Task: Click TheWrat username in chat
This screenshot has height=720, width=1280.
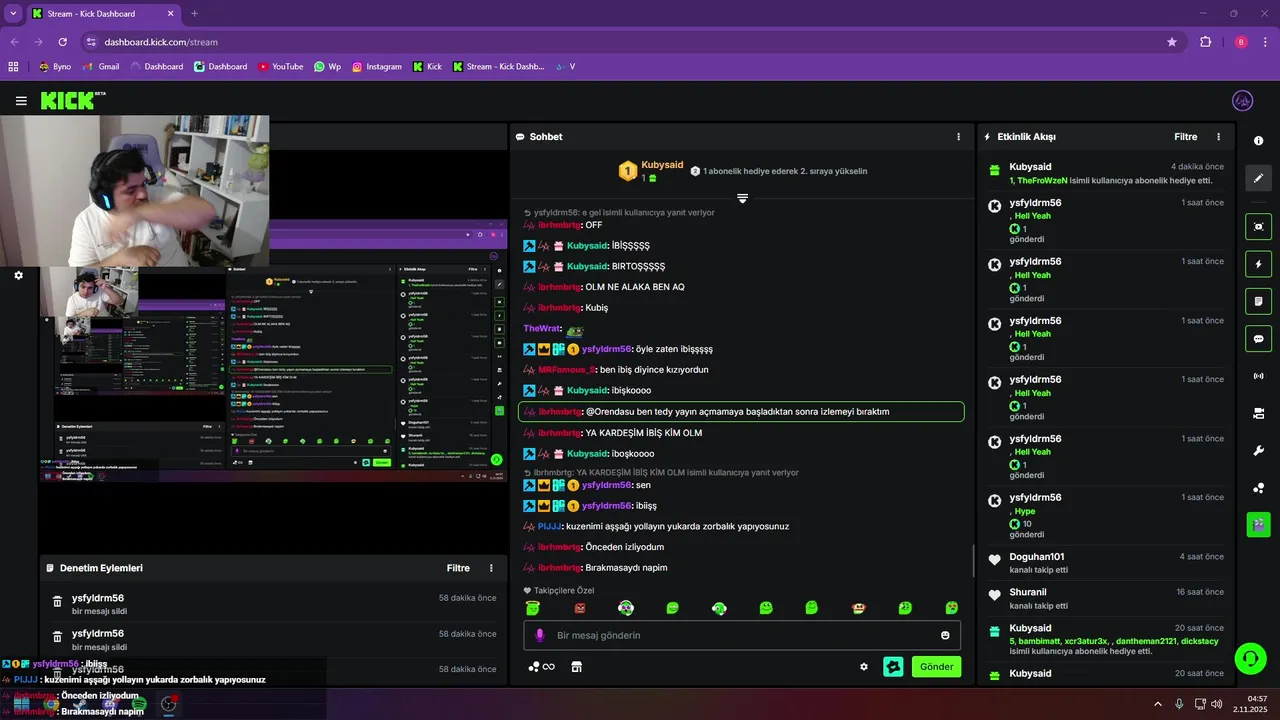Action: [542, 328]
